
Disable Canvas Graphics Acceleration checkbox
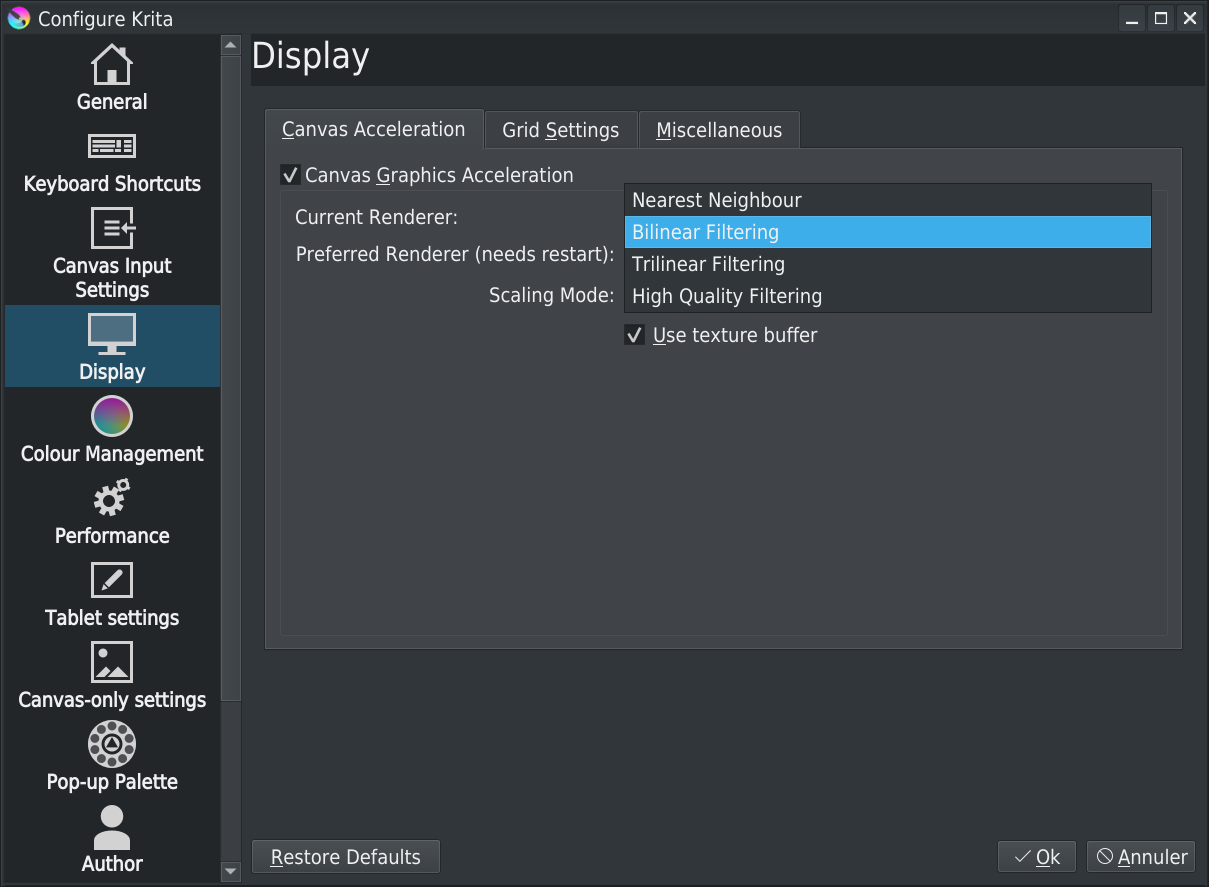(290, 175)
